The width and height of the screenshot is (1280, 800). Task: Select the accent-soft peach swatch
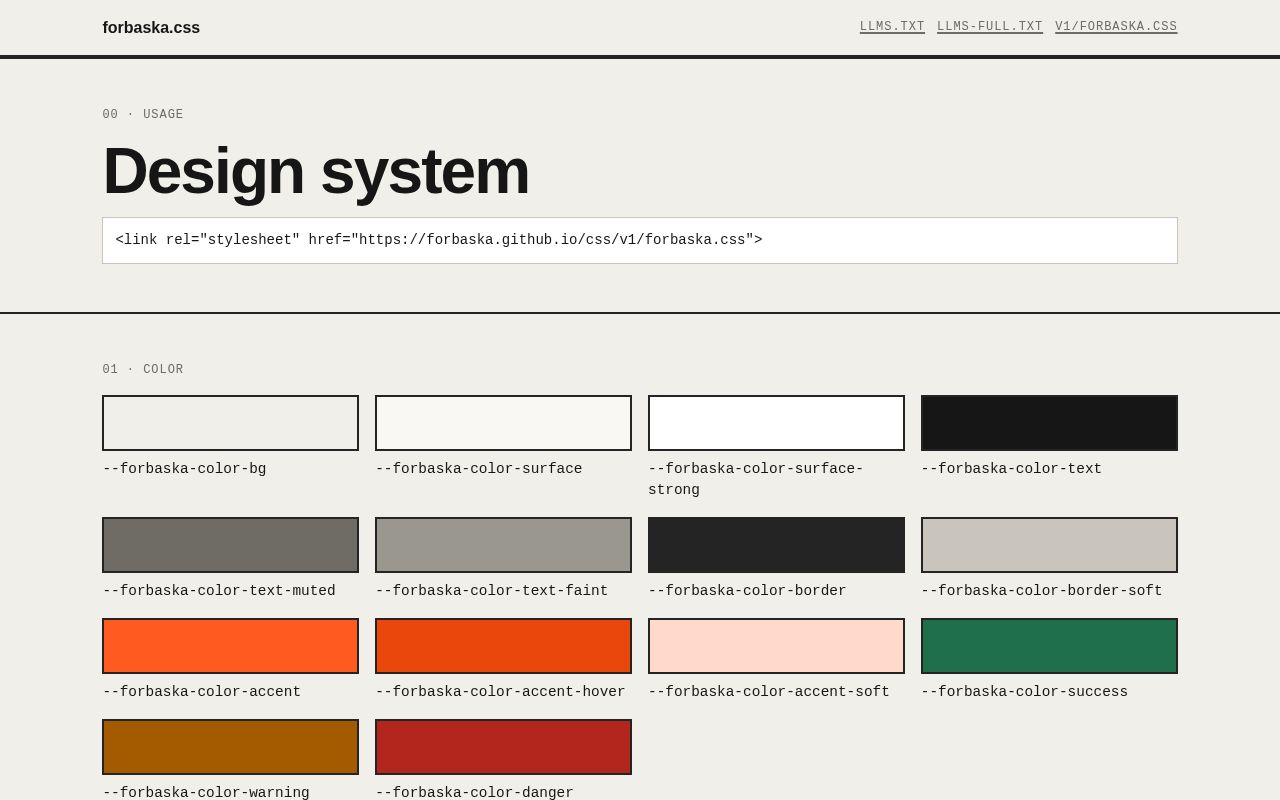coord(776,646)
